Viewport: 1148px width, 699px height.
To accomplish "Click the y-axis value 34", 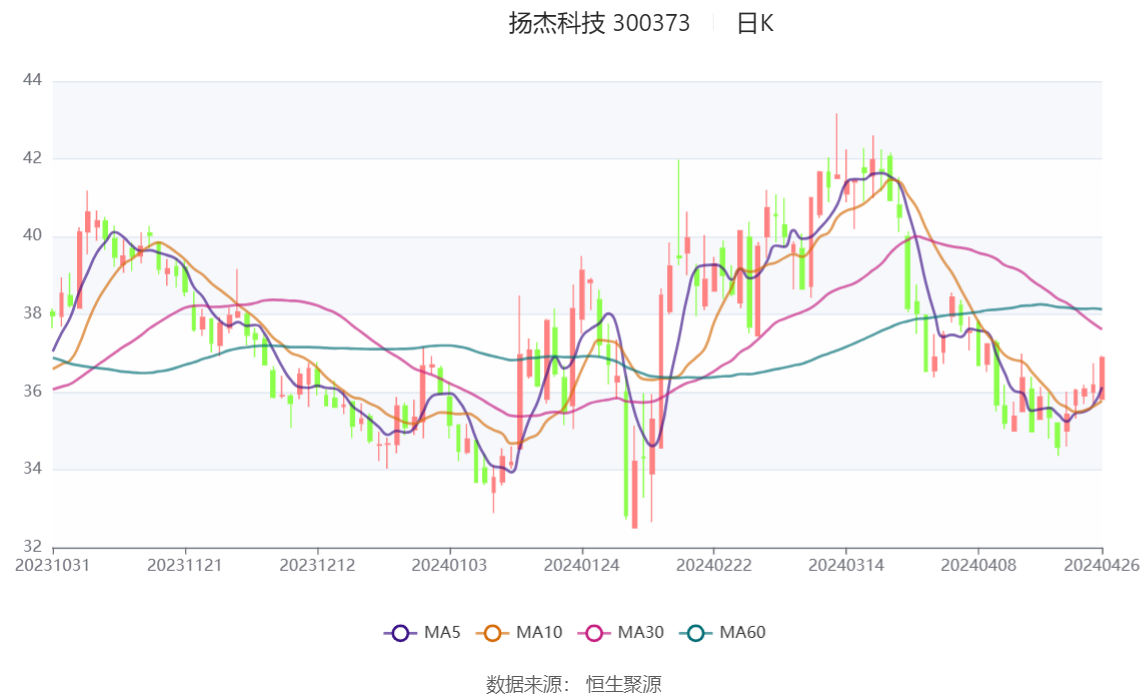I will pos(32,468).
